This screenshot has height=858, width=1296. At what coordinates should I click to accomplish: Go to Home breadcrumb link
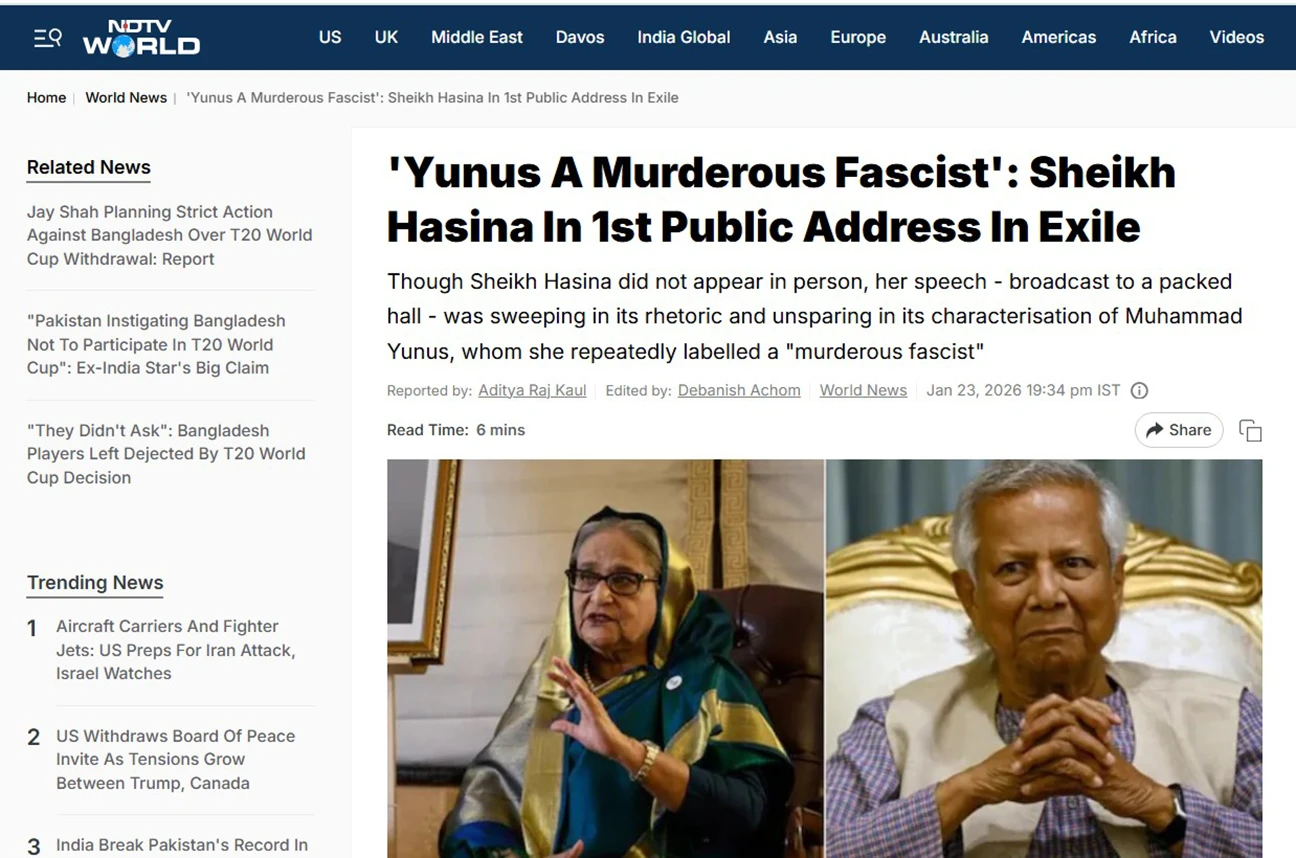[46, 97]
